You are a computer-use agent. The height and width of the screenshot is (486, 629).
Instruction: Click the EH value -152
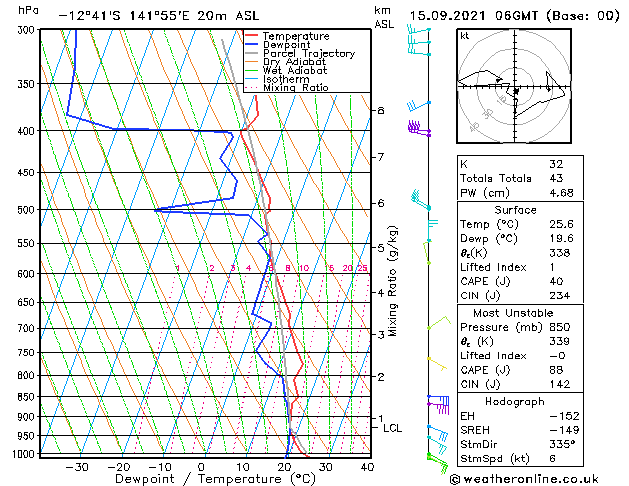tap(564, 416)
